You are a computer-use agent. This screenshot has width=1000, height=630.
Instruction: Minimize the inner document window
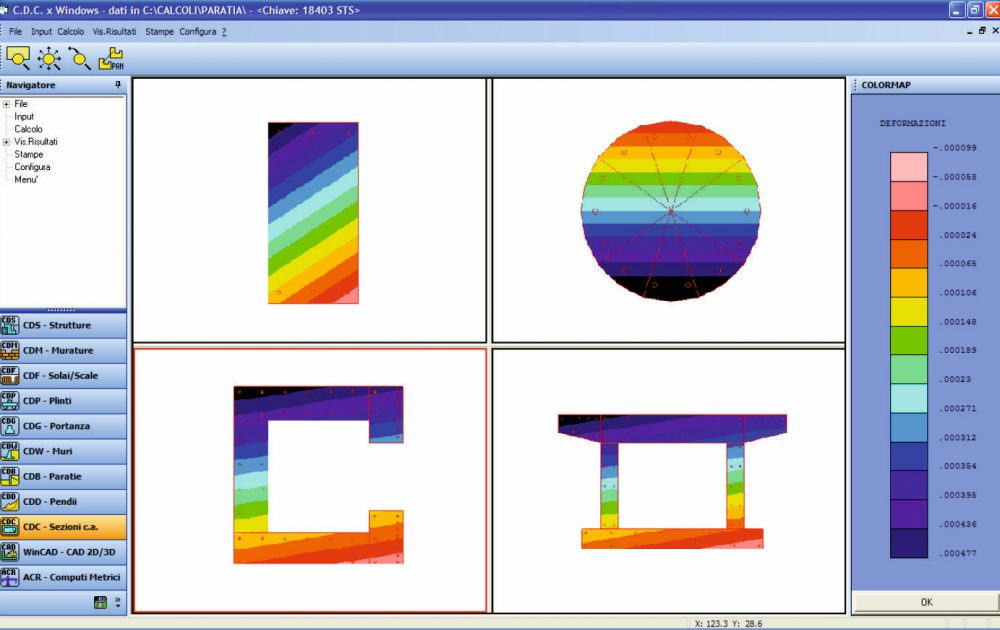pos(970,31)
